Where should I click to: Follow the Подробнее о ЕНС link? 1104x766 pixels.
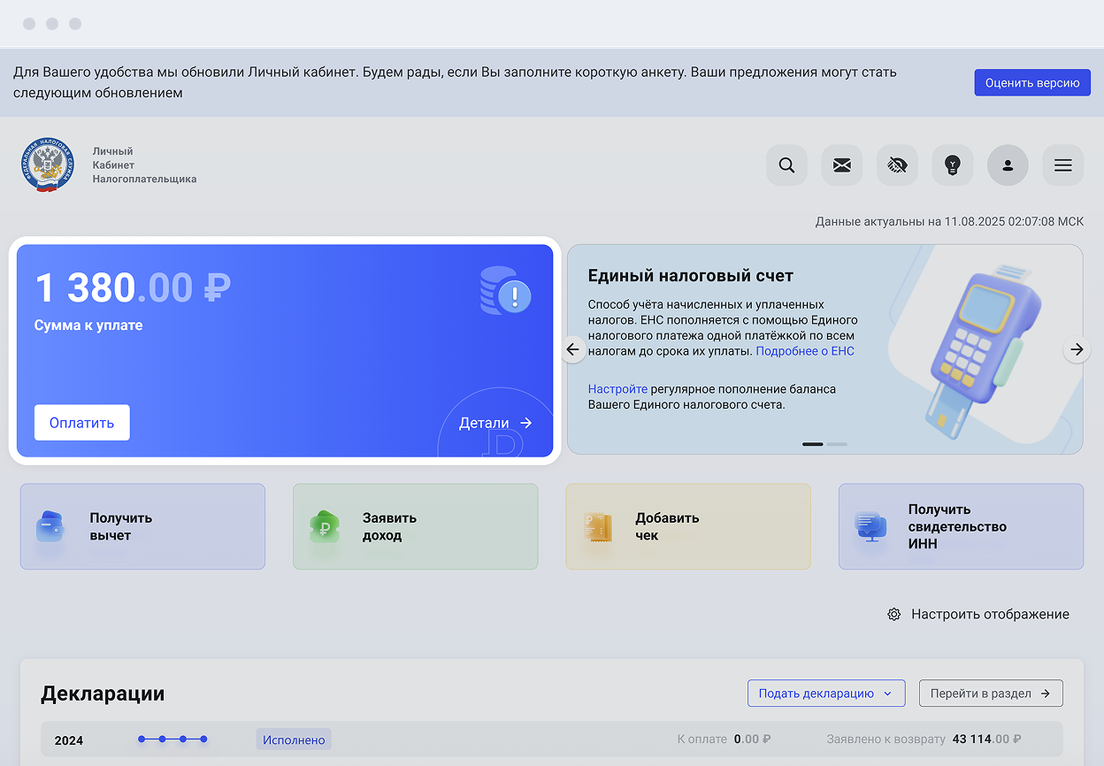805,352
